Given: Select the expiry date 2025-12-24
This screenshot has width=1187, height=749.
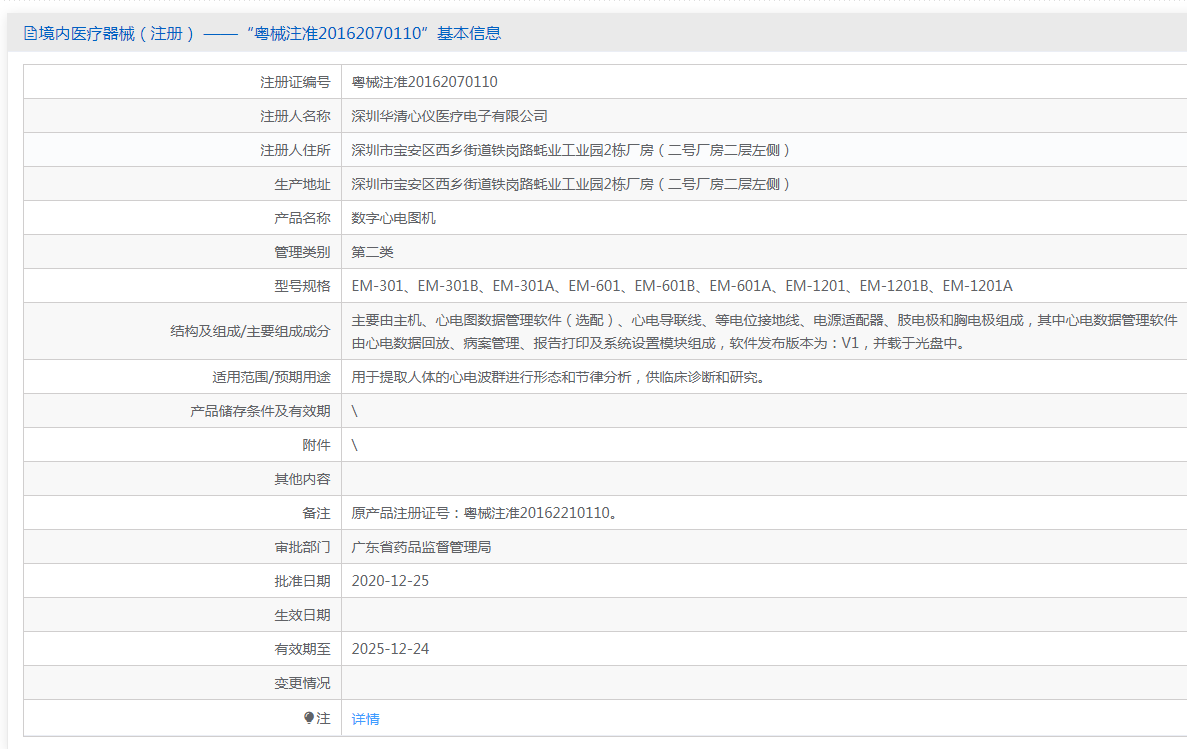Looking at the screenshot, I should (x=390, y=649).
